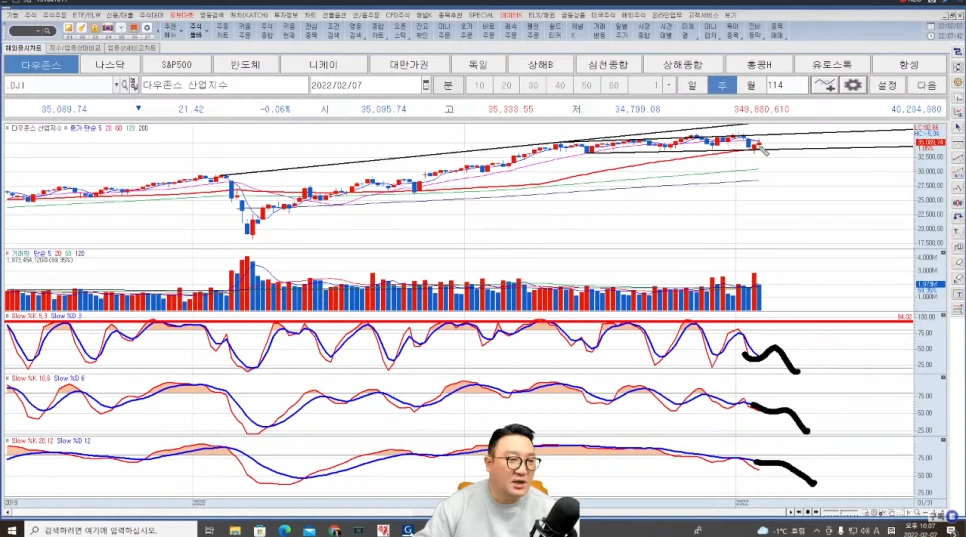Image resolution: width=966 pixels, height=537 pixels.
Task: Click the chart playback stop control at bottom right
Action: (808, 512)
